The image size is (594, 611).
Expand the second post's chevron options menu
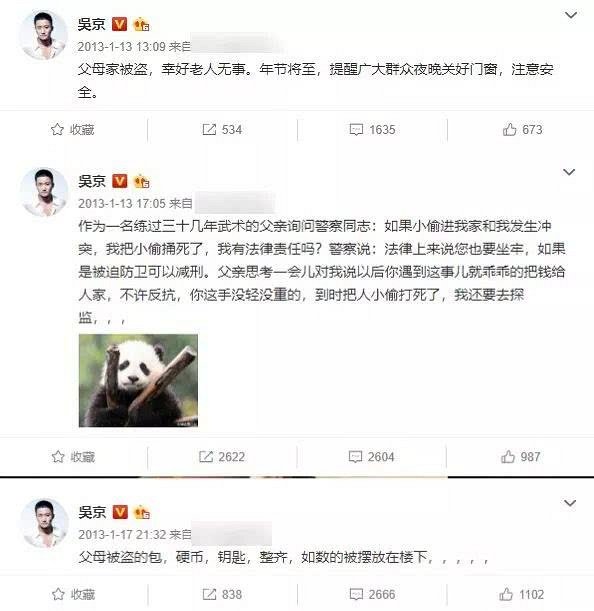tap(569, 172)
